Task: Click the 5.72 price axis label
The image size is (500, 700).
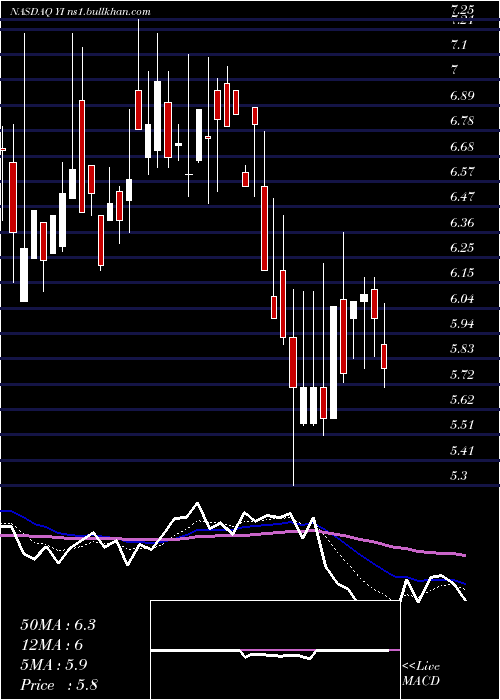Action: [463, 375]
